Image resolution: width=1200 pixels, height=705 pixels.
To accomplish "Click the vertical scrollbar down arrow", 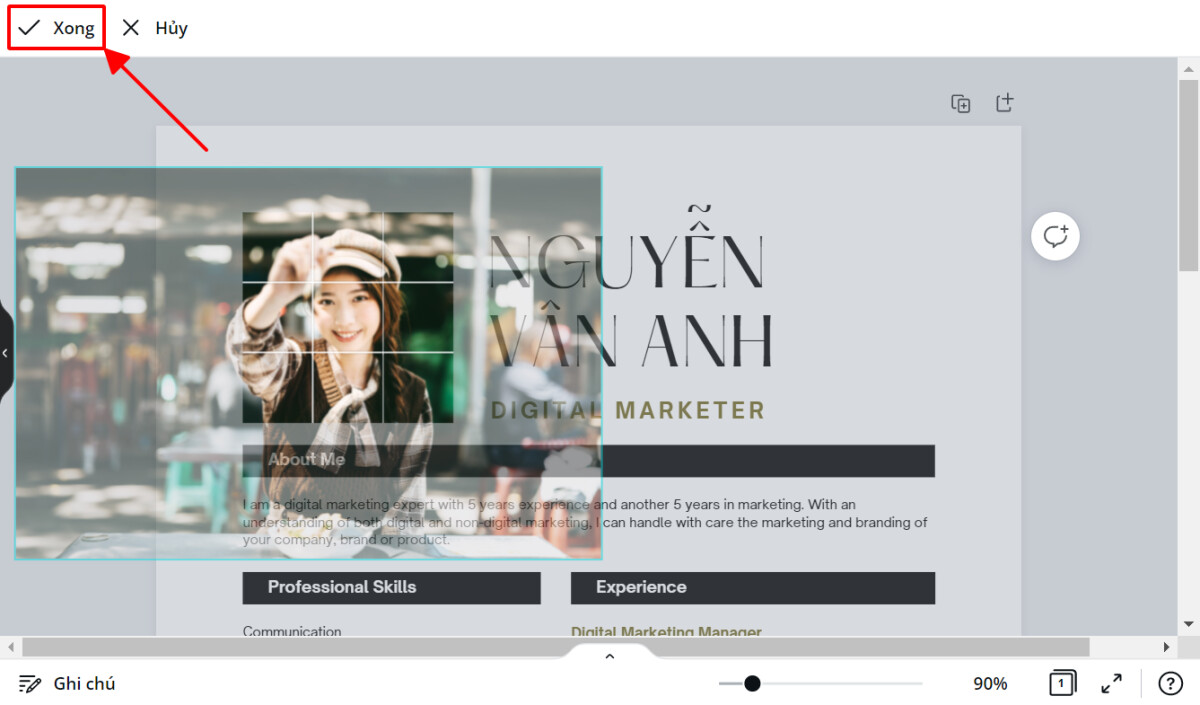I will (1188, 624).
